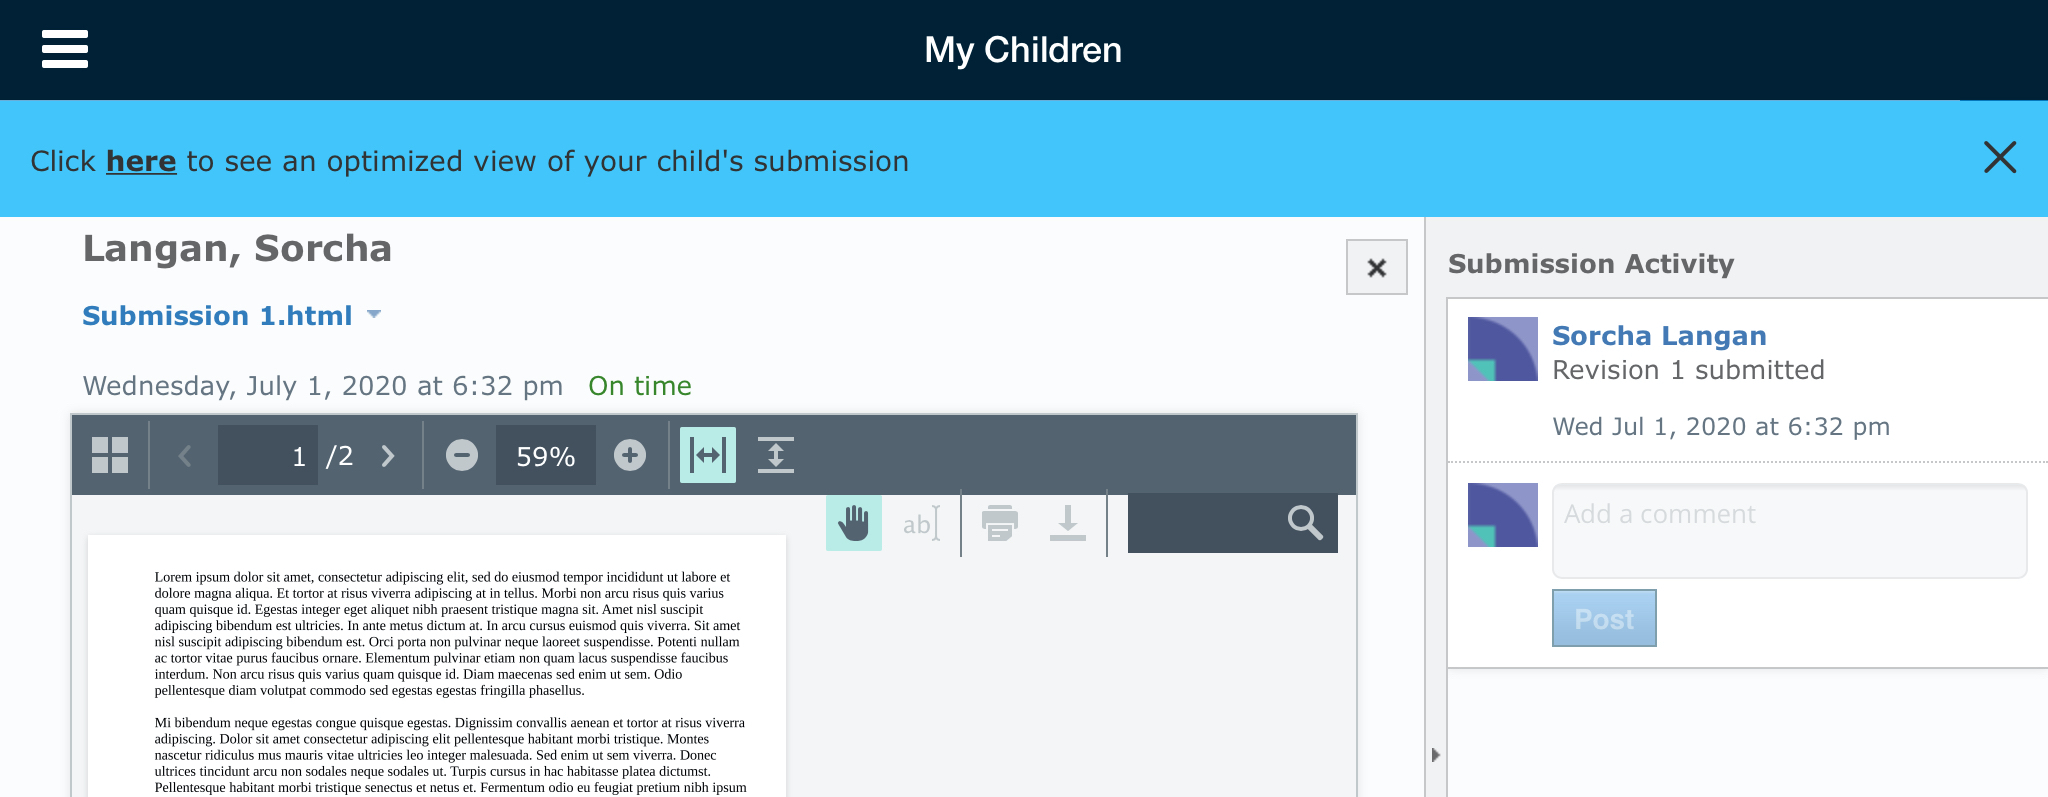2048x797 pixels.
Task: Open the hamburger navigation menu
Action: point(65,49)
